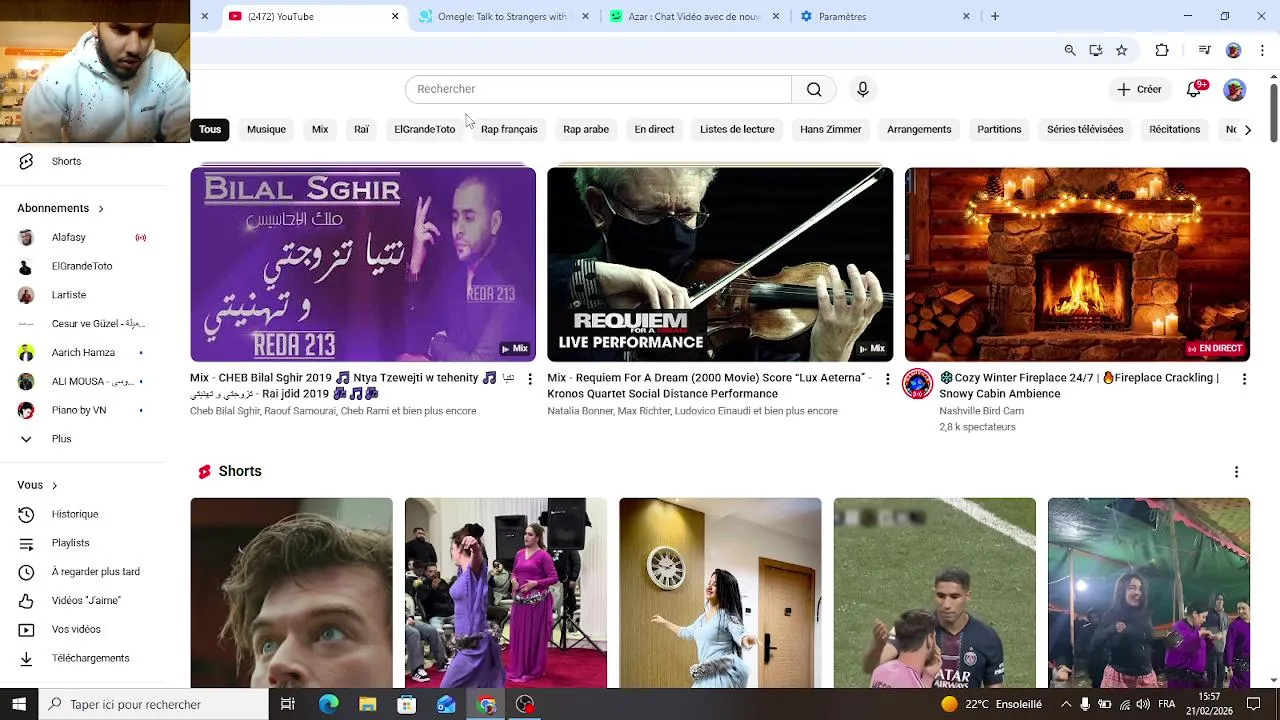1280x720 pixels.
Task: Open Vos vidéos in sidebar
Action: click(82, 629)
